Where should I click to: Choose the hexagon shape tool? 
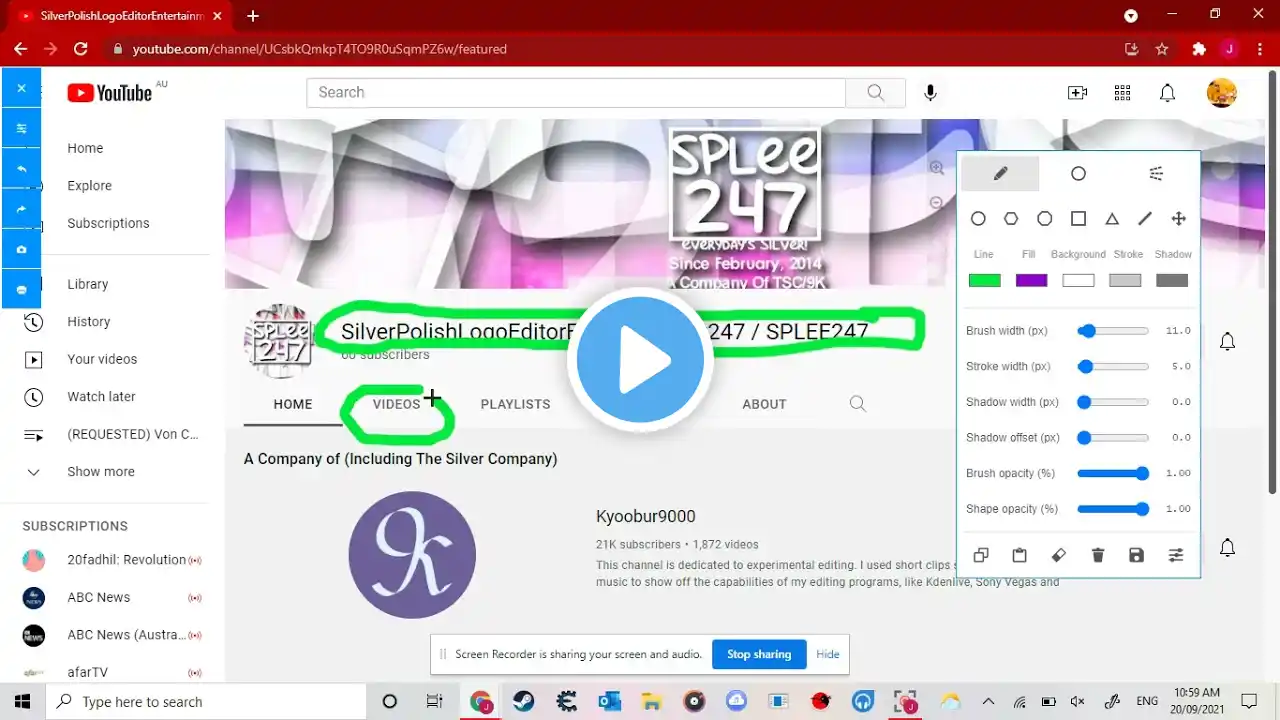1011,218
